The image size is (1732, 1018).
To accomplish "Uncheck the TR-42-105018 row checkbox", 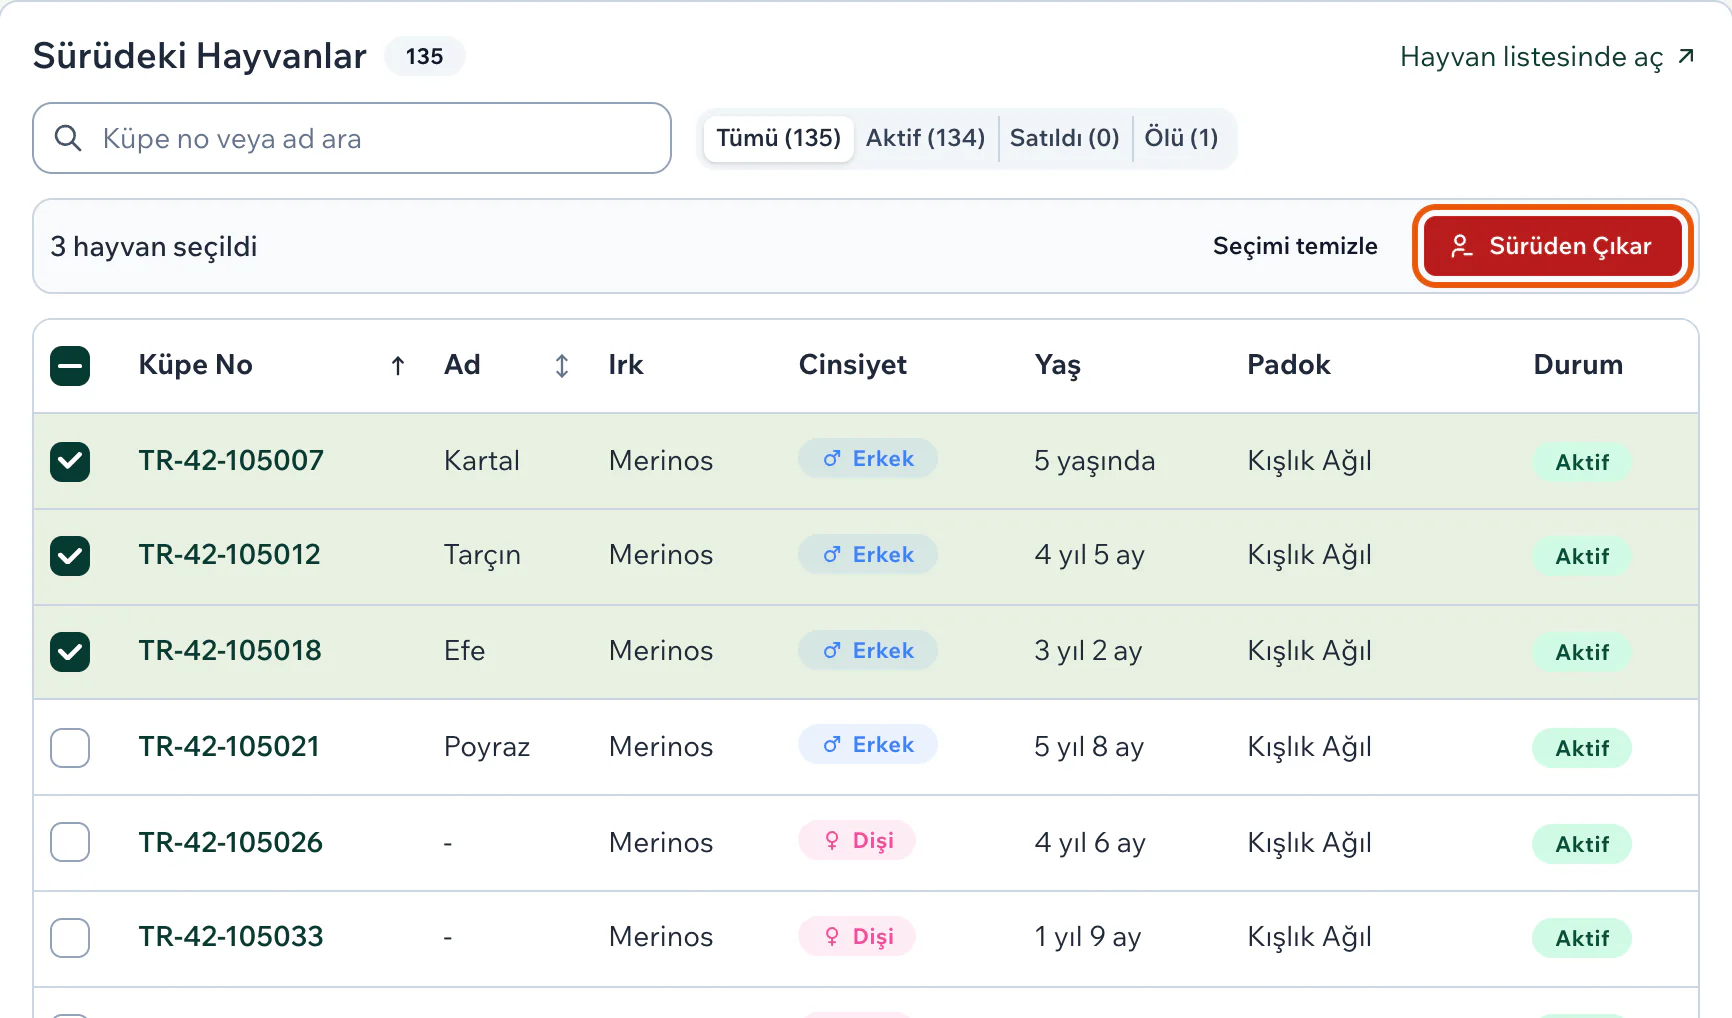I will click(70, 652).
